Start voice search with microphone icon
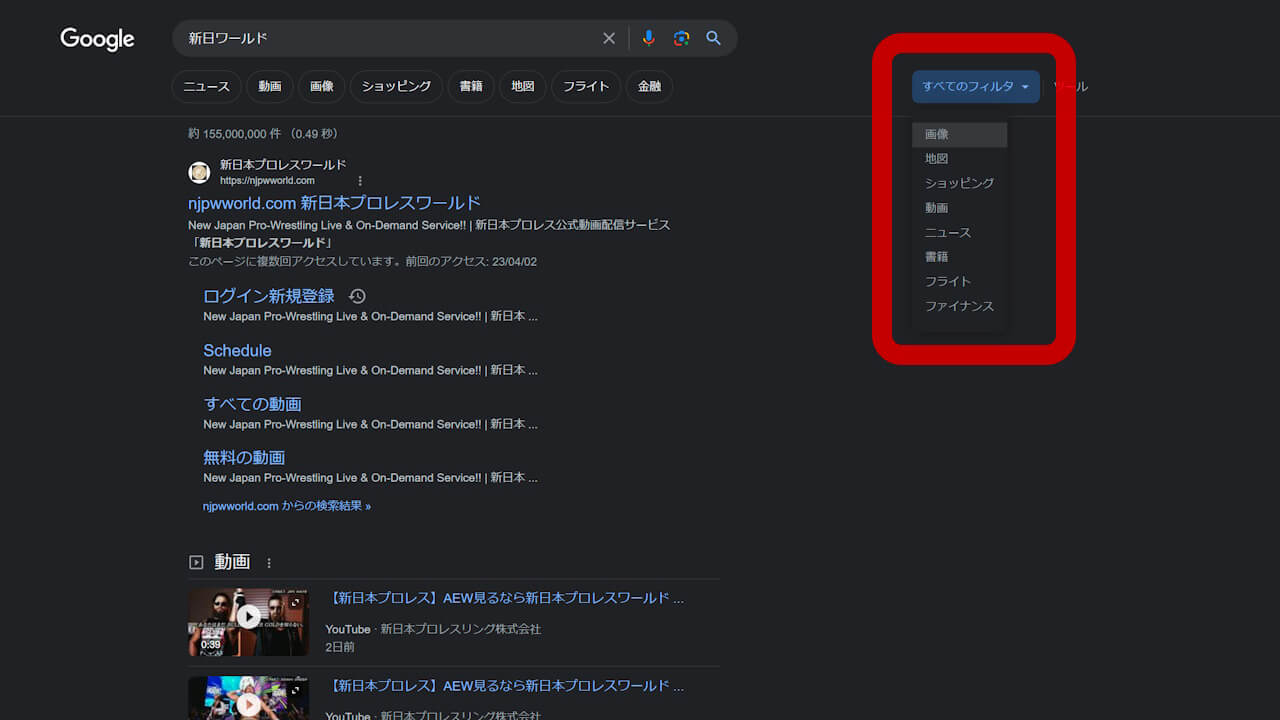This screenshot has height=720, width=1280. coord(648,38)
